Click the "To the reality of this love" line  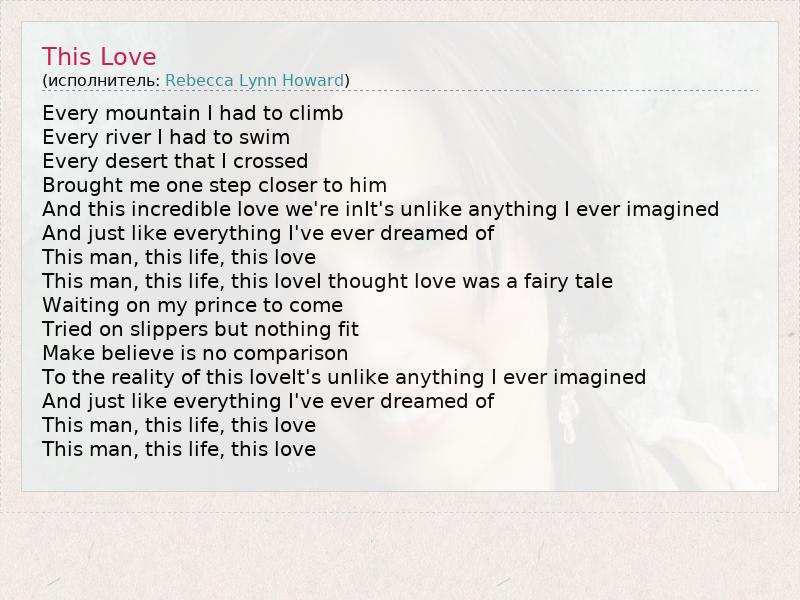344,377
